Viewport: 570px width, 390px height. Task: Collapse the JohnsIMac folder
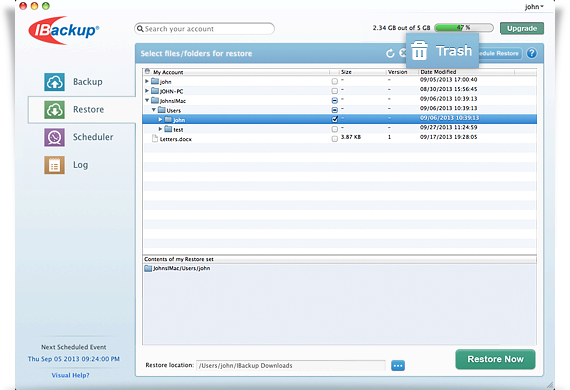147,100
